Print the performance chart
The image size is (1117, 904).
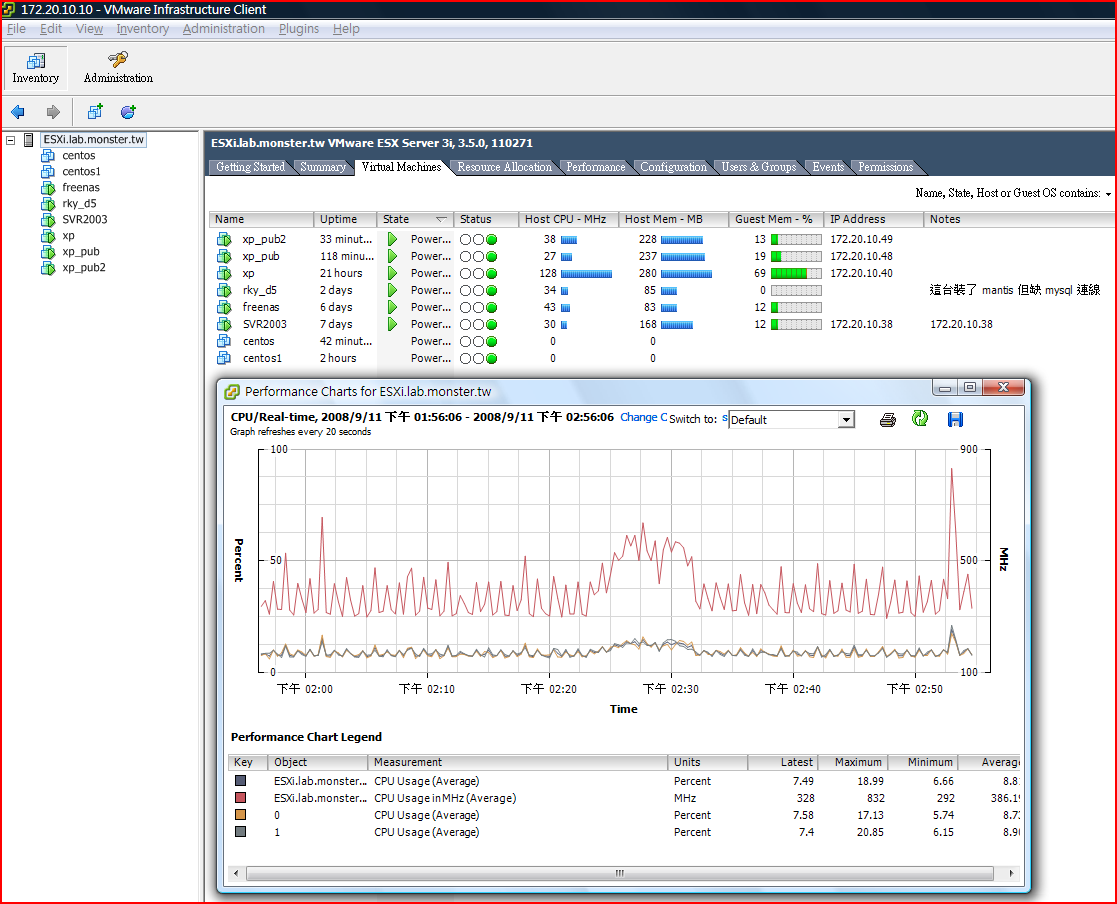coord(888,420)
